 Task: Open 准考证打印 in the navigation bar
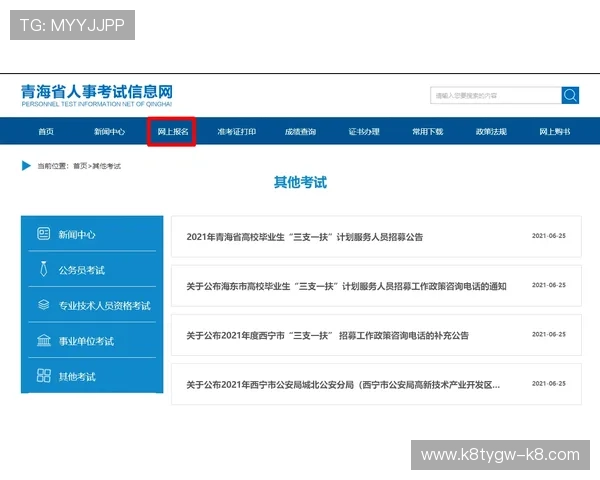tap(236, 132)
